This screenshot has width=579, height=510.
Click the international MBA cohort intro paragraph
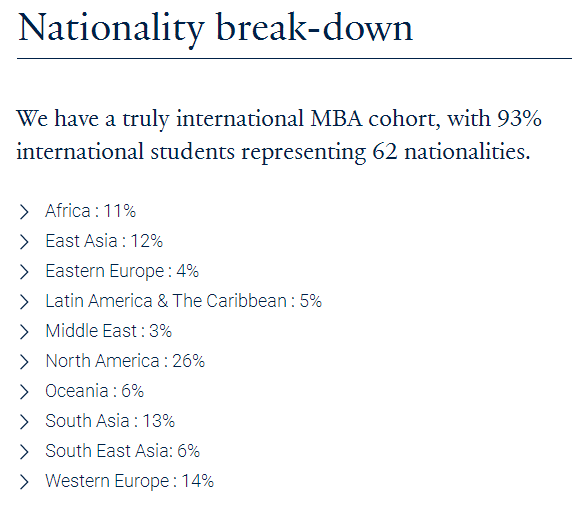click(279, 135)
